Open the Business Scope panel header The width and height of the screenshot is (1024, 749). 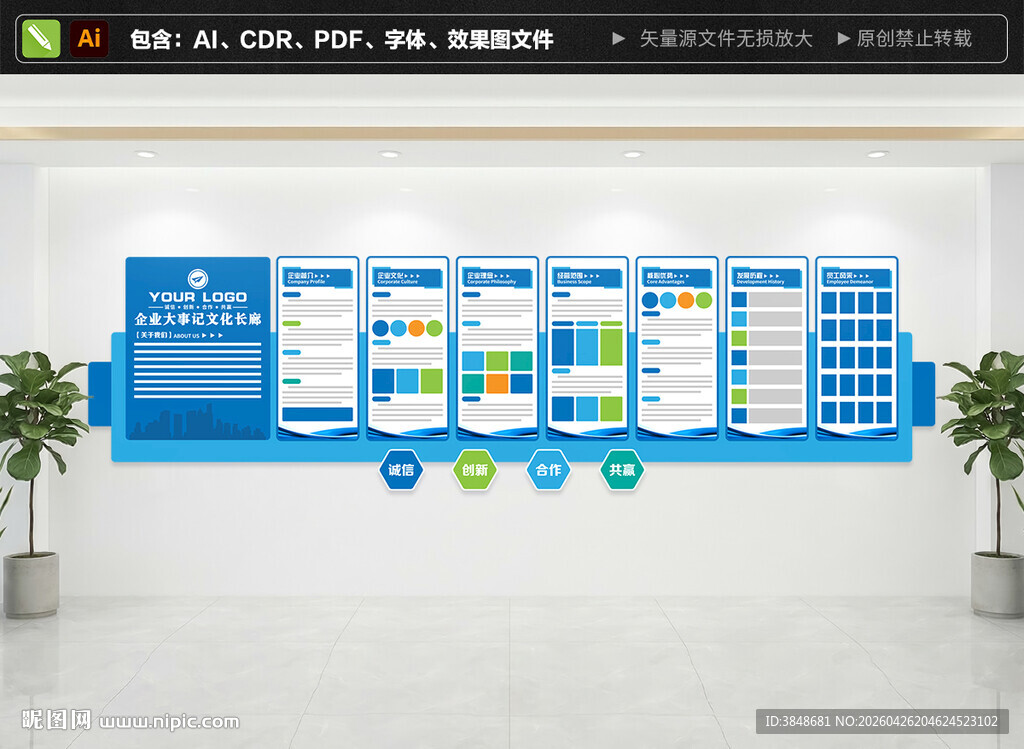tap(587, 278)
